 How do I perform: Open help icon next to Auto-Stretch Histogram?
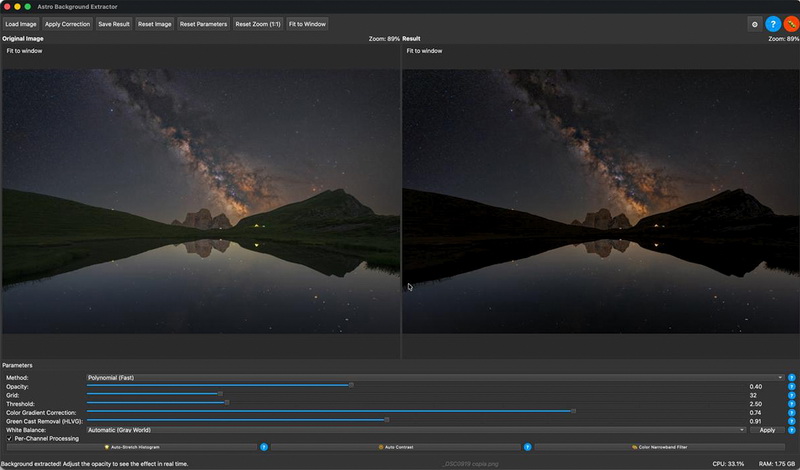point(264,447)
